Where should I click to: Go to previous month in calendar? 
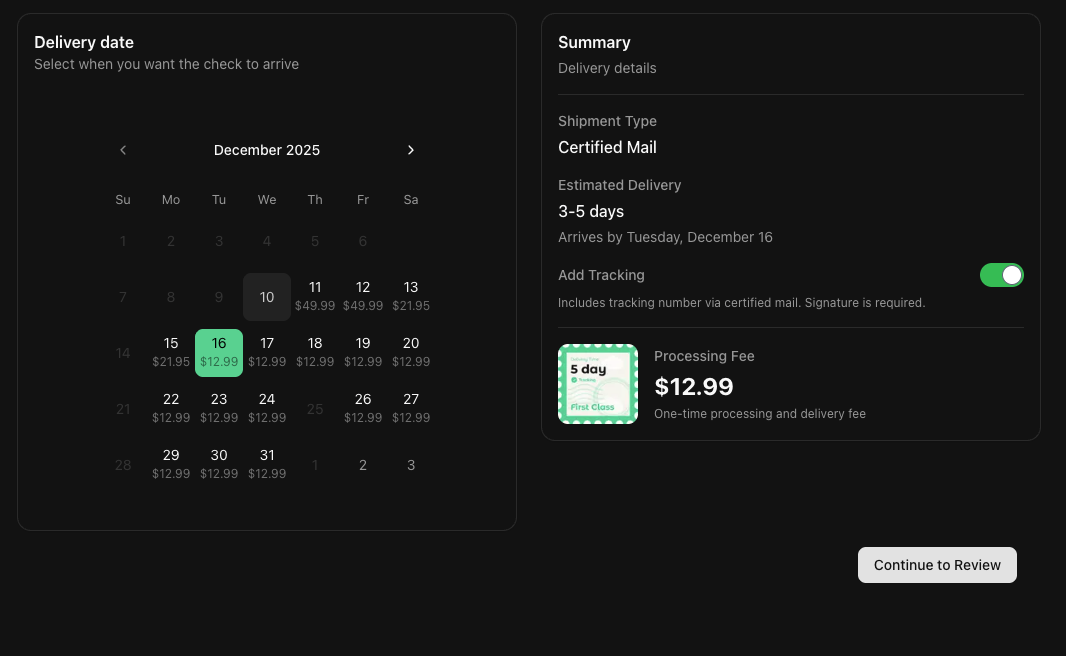tap(123, 150)
